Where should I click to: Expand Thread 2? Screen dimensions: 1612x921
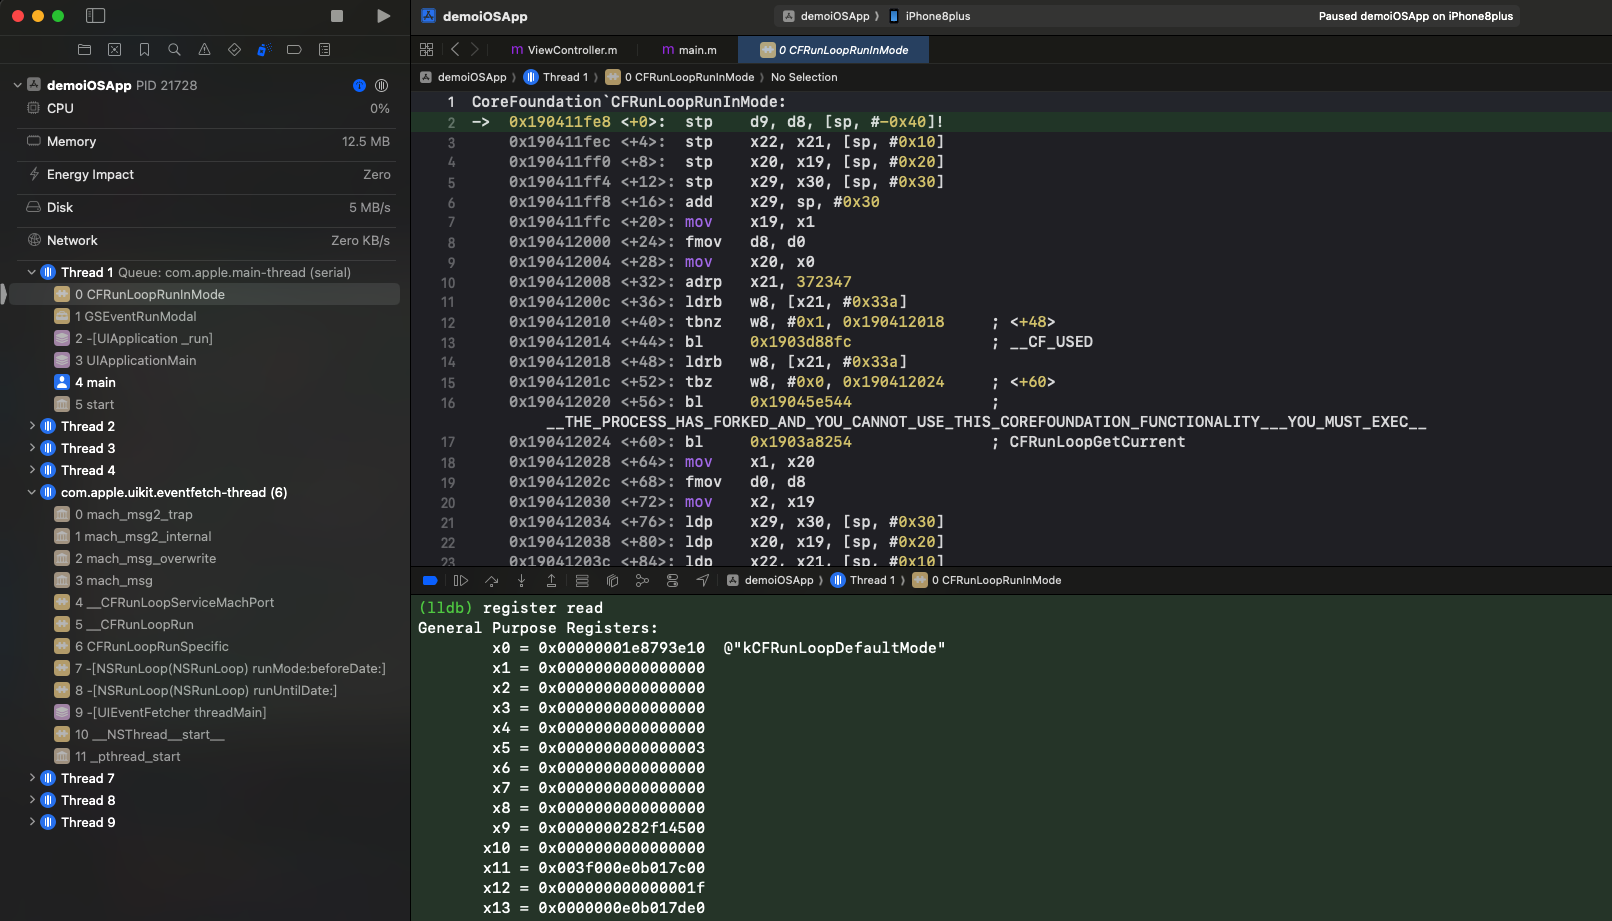(x=31, y=426)
